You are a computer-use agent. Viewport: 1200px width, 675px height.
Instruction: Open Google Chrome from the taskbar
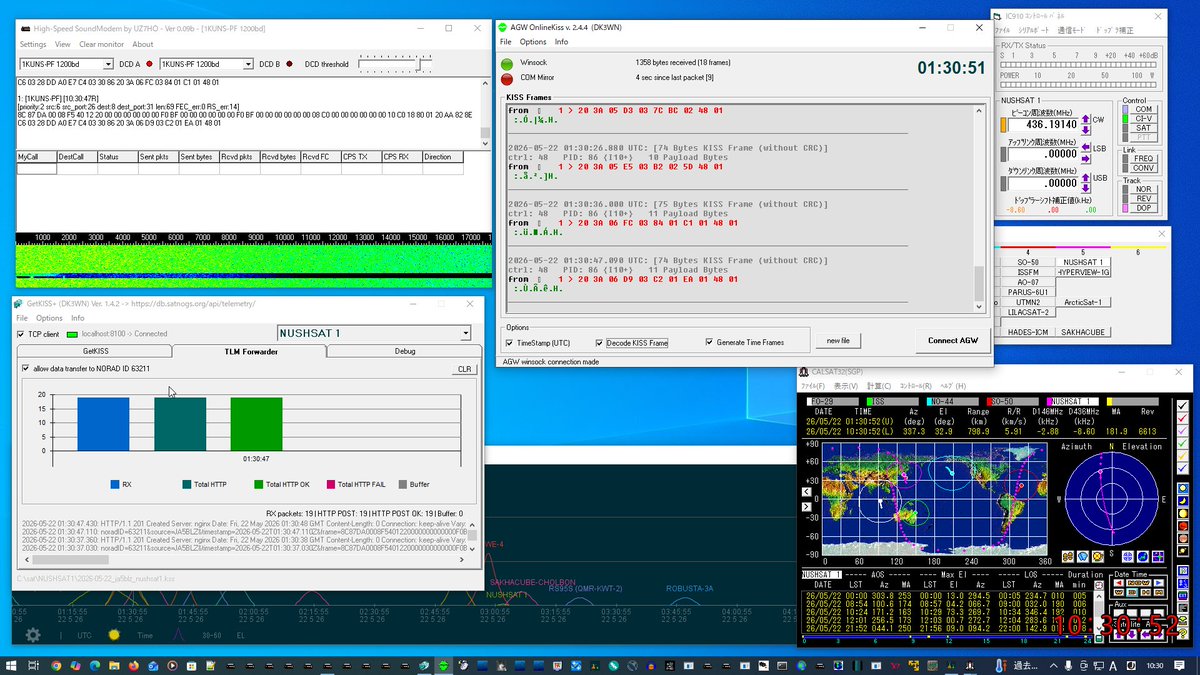click(56, 665)
